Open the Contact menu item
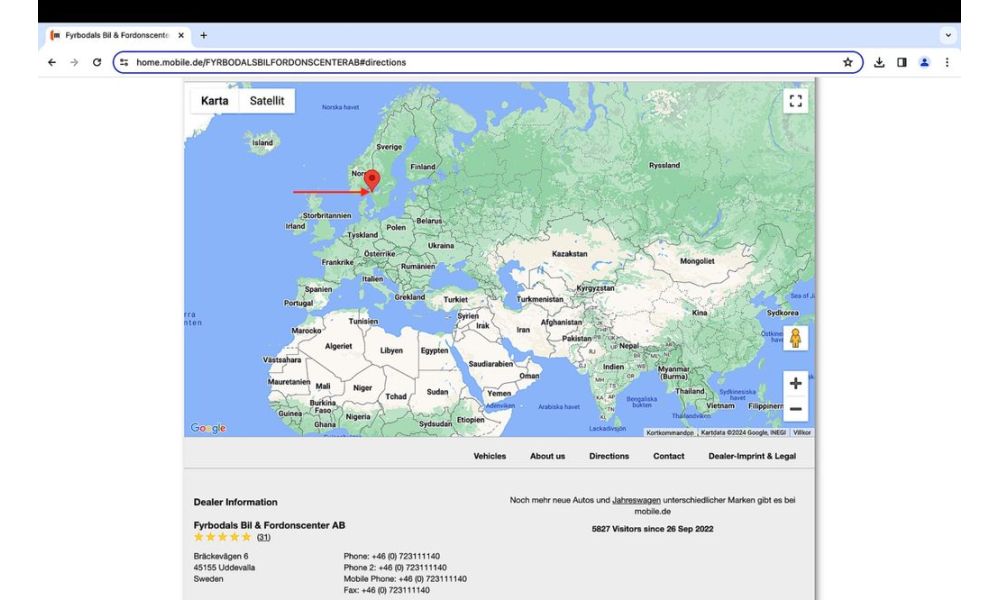 coord(668,456)
